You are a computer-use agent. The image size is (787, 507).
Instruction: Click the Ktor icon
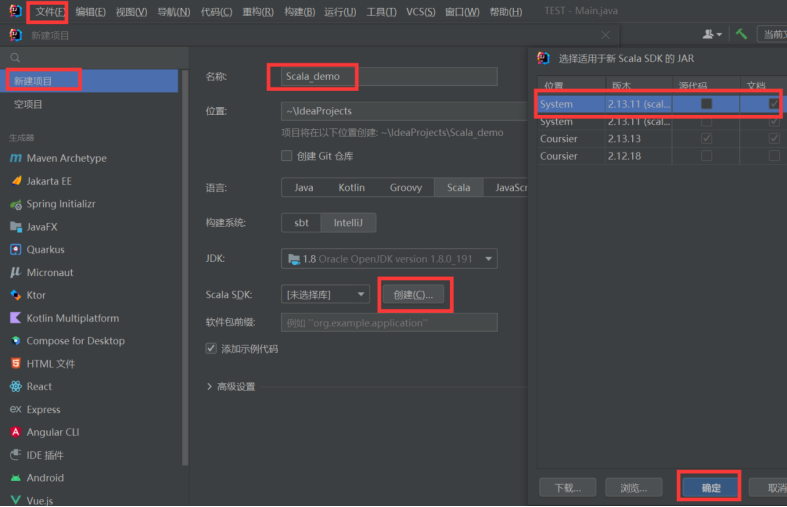click(x=16, y=295)
